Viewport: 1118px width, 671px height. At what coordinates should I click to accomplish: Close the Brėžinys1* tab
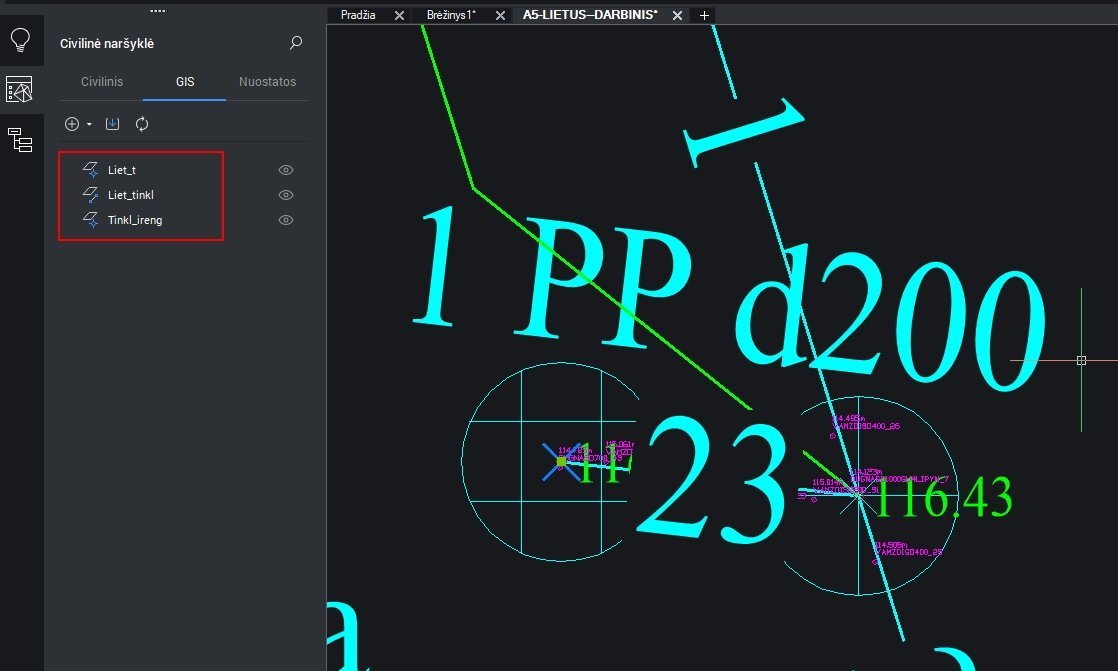tap(501, 15)
